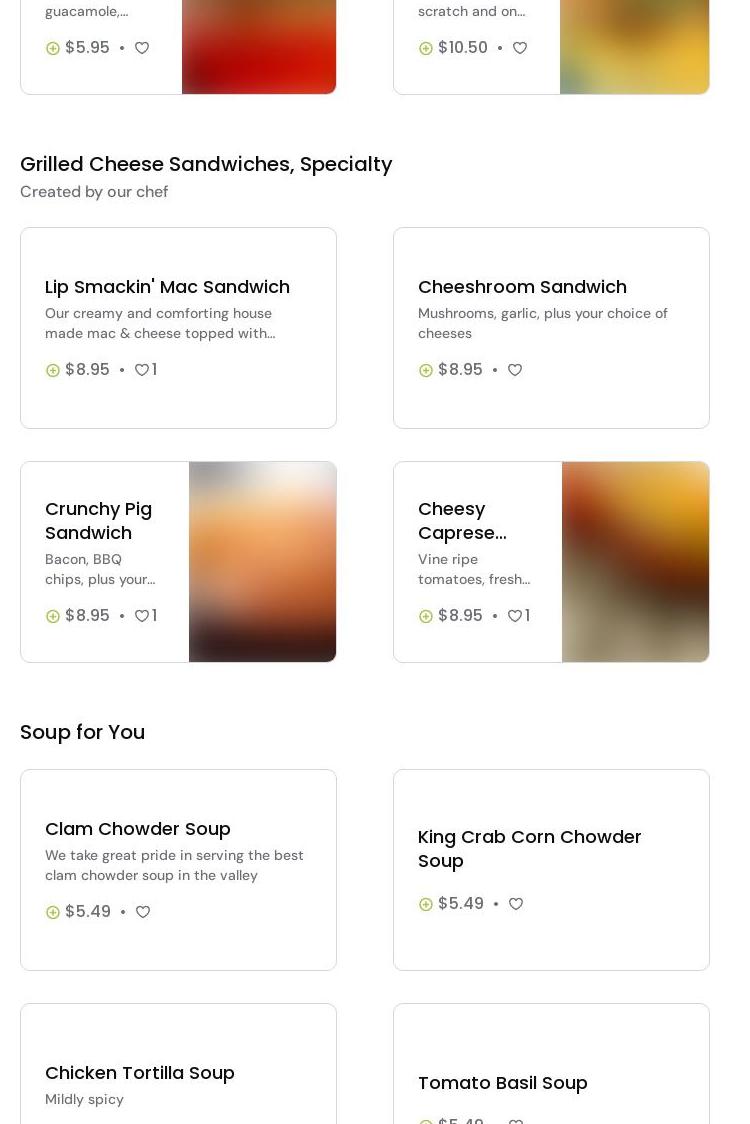Like the King Crab Corn Chowder Soup
750x1124 pixels.
[516, 904]
